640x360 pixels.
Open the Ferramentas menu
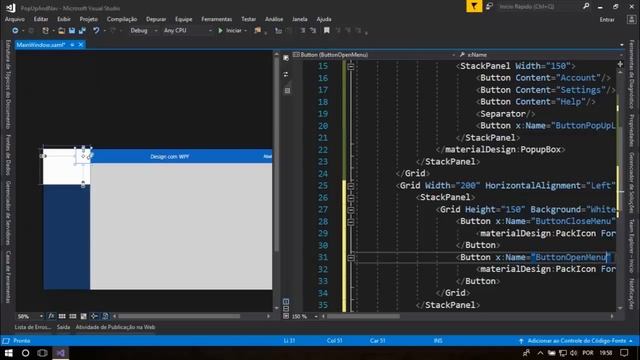pyautogui.click(x=216, y=19)
